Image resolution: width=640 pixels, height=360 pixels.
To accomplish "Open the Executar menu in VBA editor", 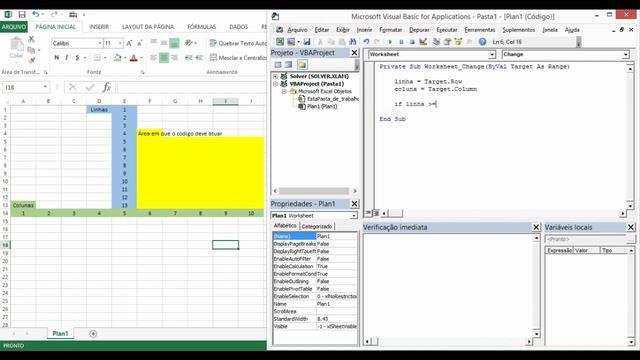I will click(x=447, y=30).
